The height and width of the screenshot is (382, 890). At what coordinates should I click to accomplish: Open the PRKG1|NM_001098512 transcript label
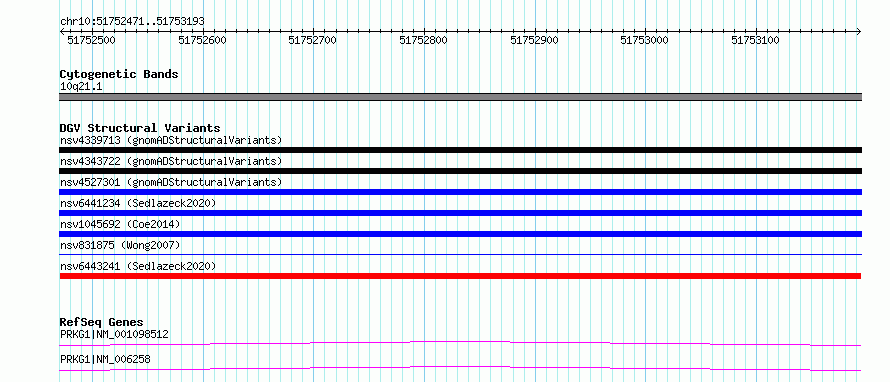tap(114, 334)
